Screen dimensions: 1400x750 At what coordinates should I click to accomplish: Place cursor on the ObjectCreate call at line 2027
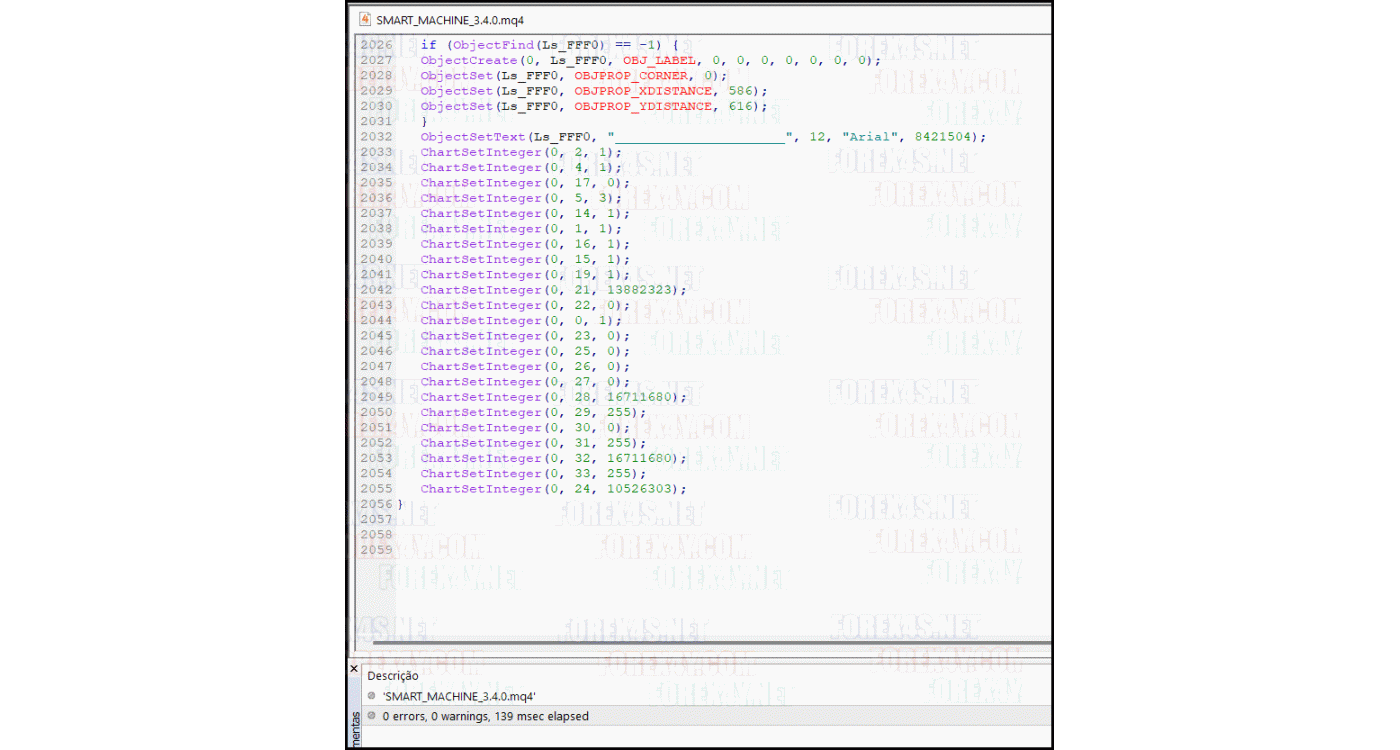tap(469, 60)
